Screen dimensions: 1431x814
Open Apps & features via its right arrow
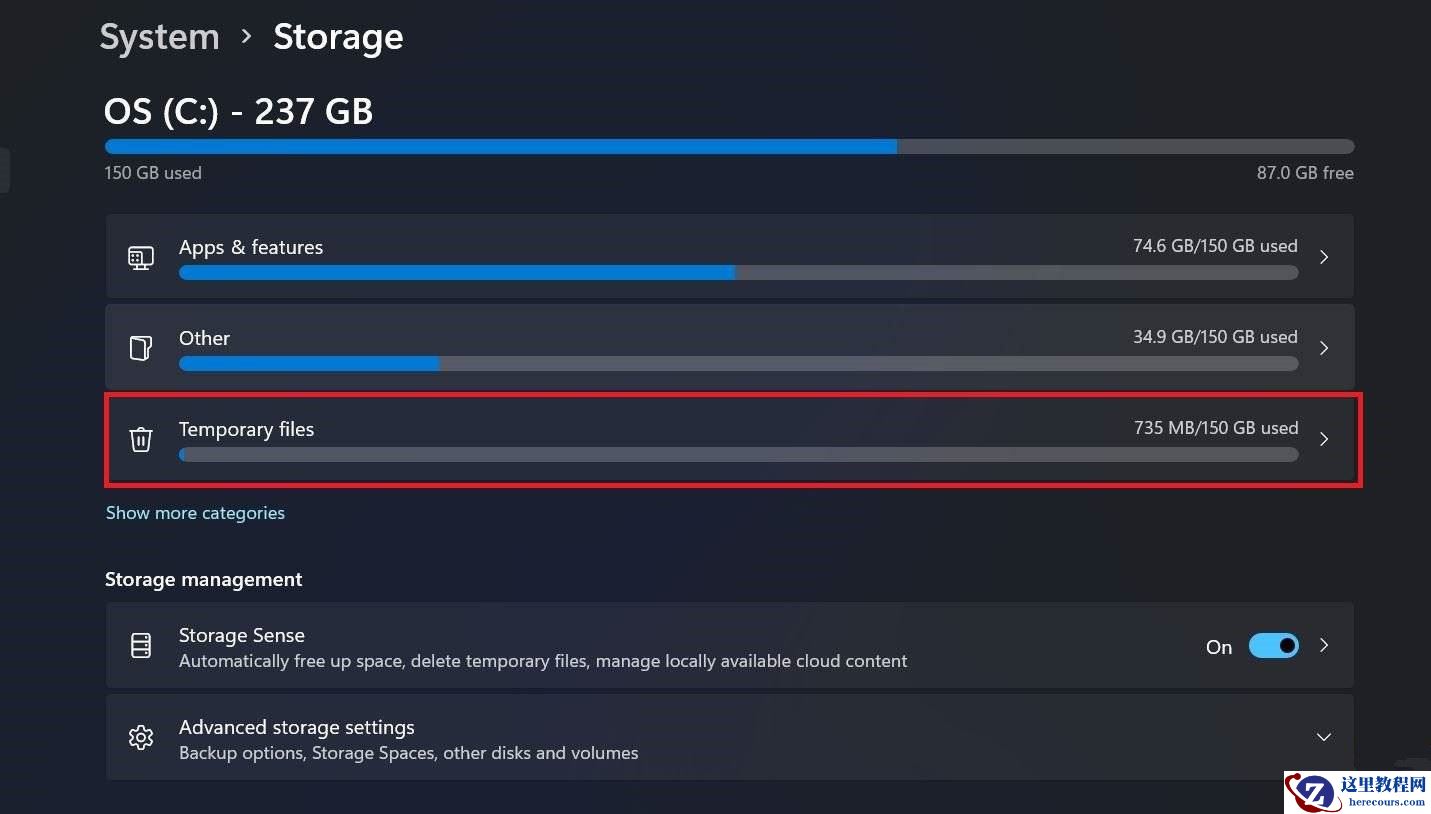[1323, 257]
